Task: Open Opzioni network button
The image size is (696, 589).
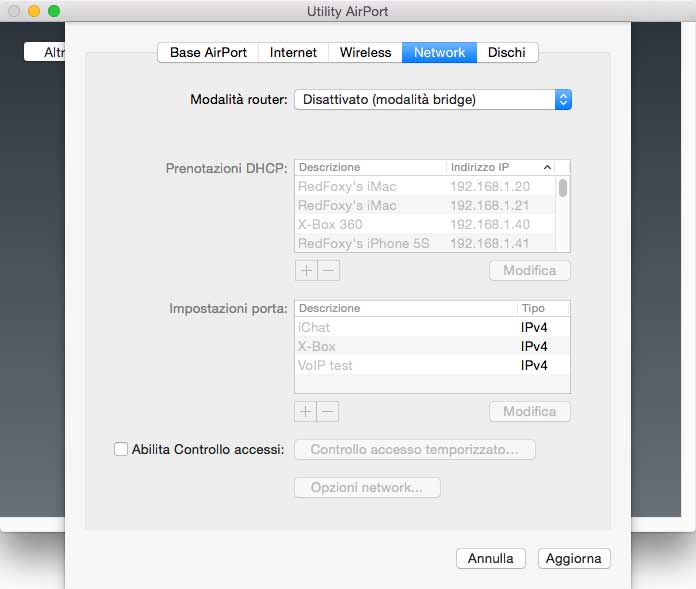Action: (x=367, y=487)
